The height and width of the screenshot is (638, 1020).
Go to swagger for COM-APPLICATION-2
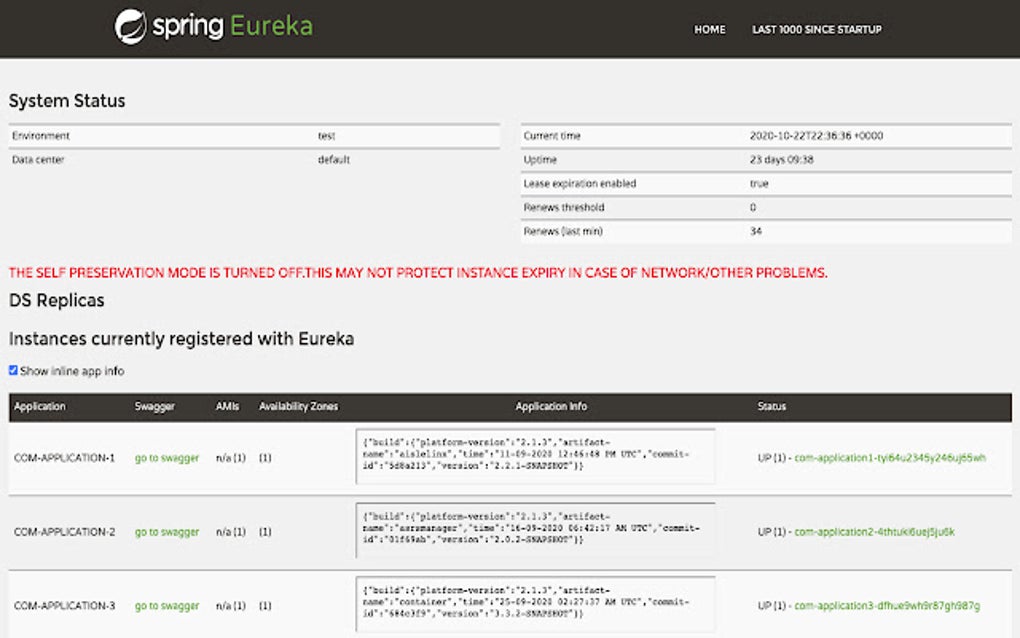167,532
